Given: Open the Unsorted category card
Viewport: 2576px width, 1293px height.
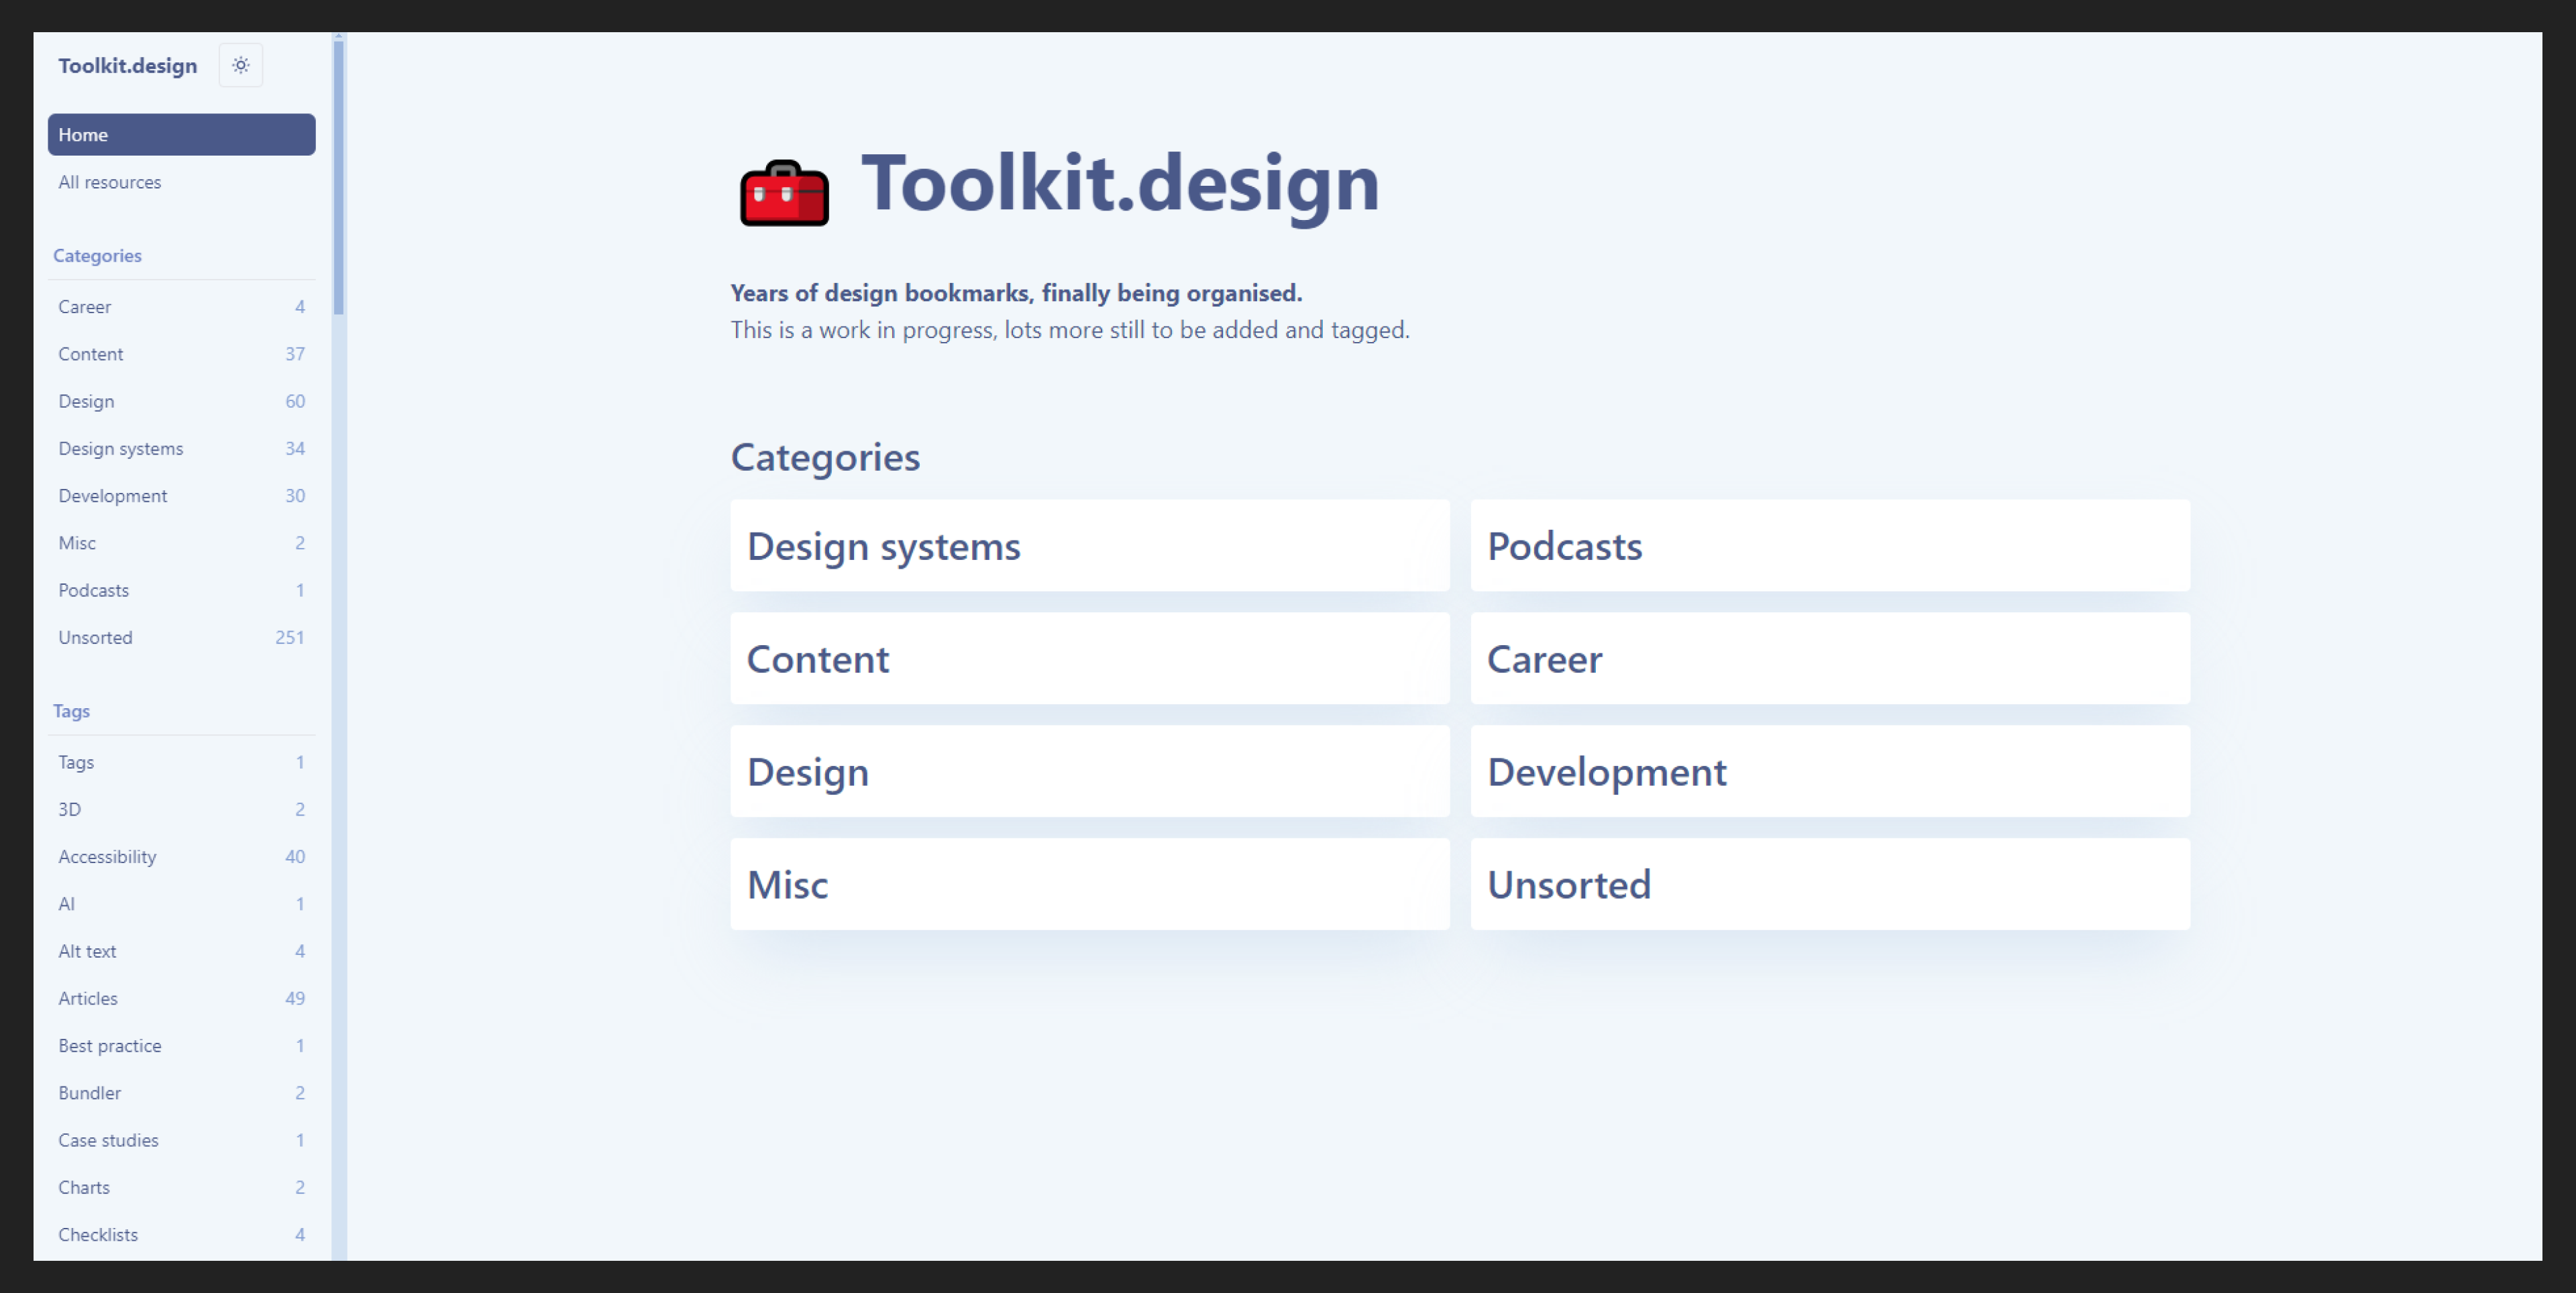Looking at the screenshot, I should point(1829,885).
